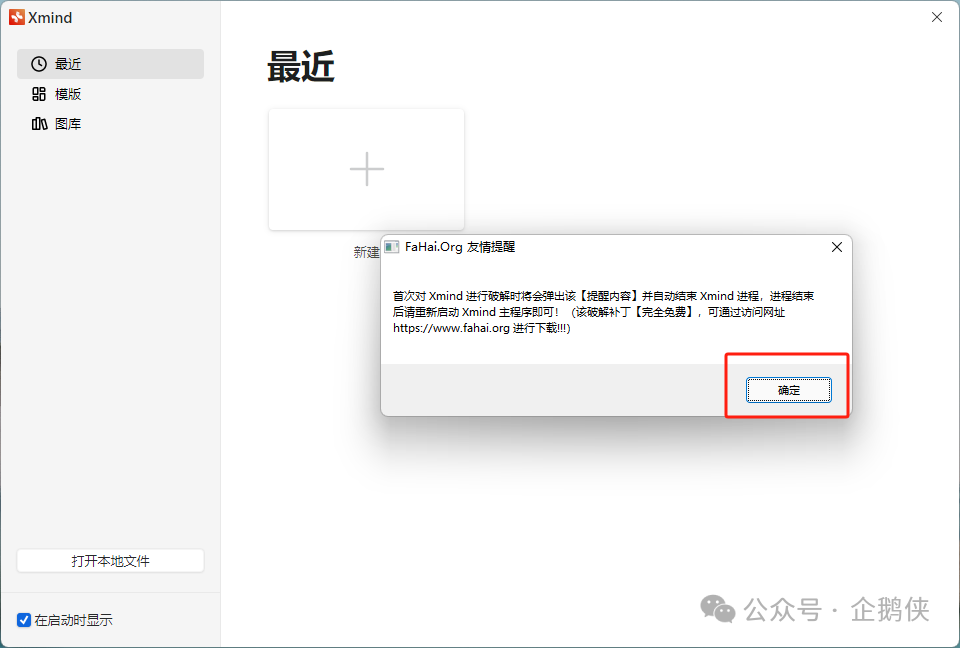Viewport: 960px width, 648px height.
Task: Close the FaHai.Org reminder dialog
Action: click(x=836, y=247)
